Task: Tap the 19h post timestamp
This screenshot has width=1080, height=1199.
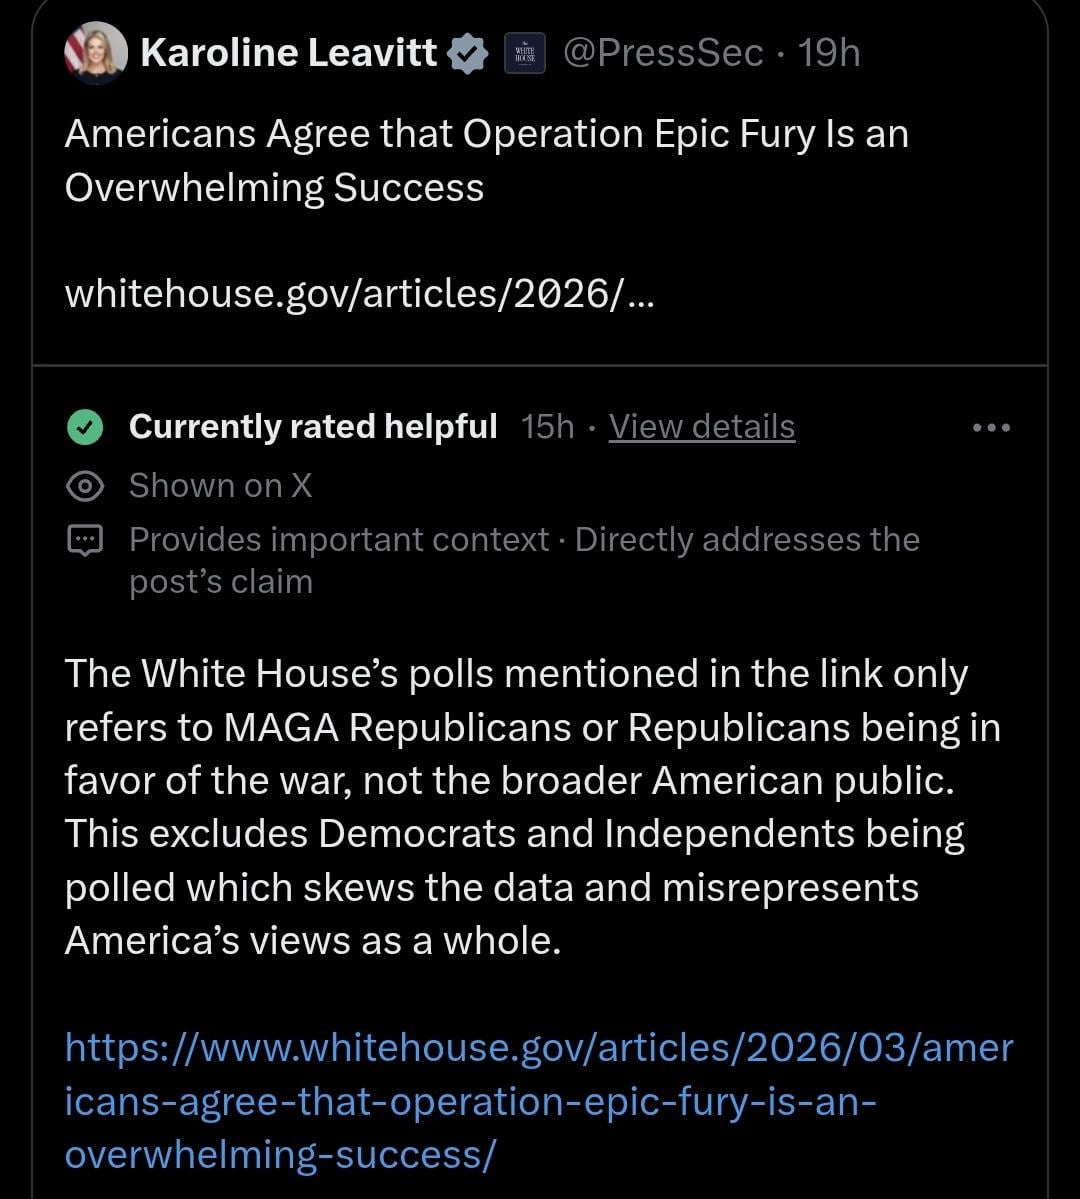Action: coord(829,53)
